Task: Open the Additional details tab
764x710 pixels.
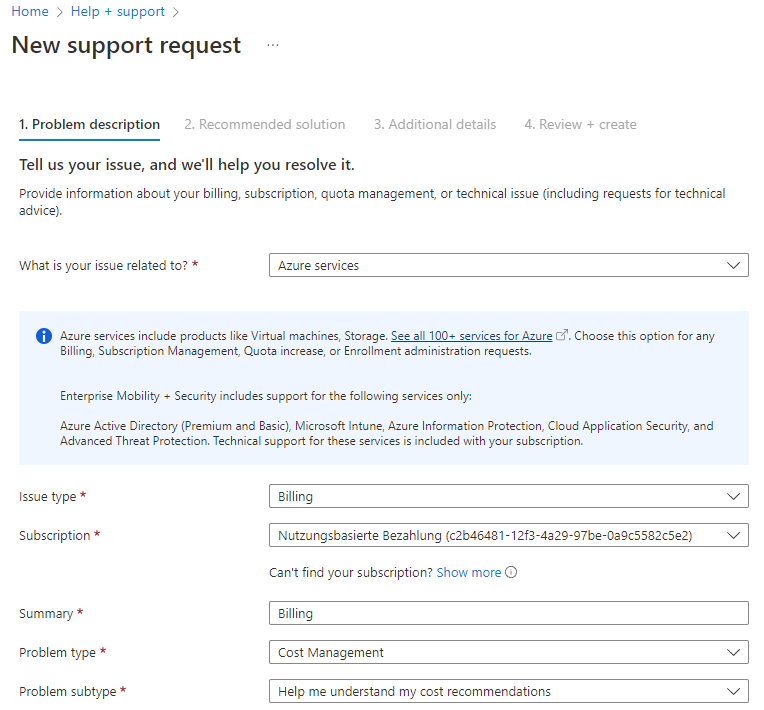Action: point(435,125)
